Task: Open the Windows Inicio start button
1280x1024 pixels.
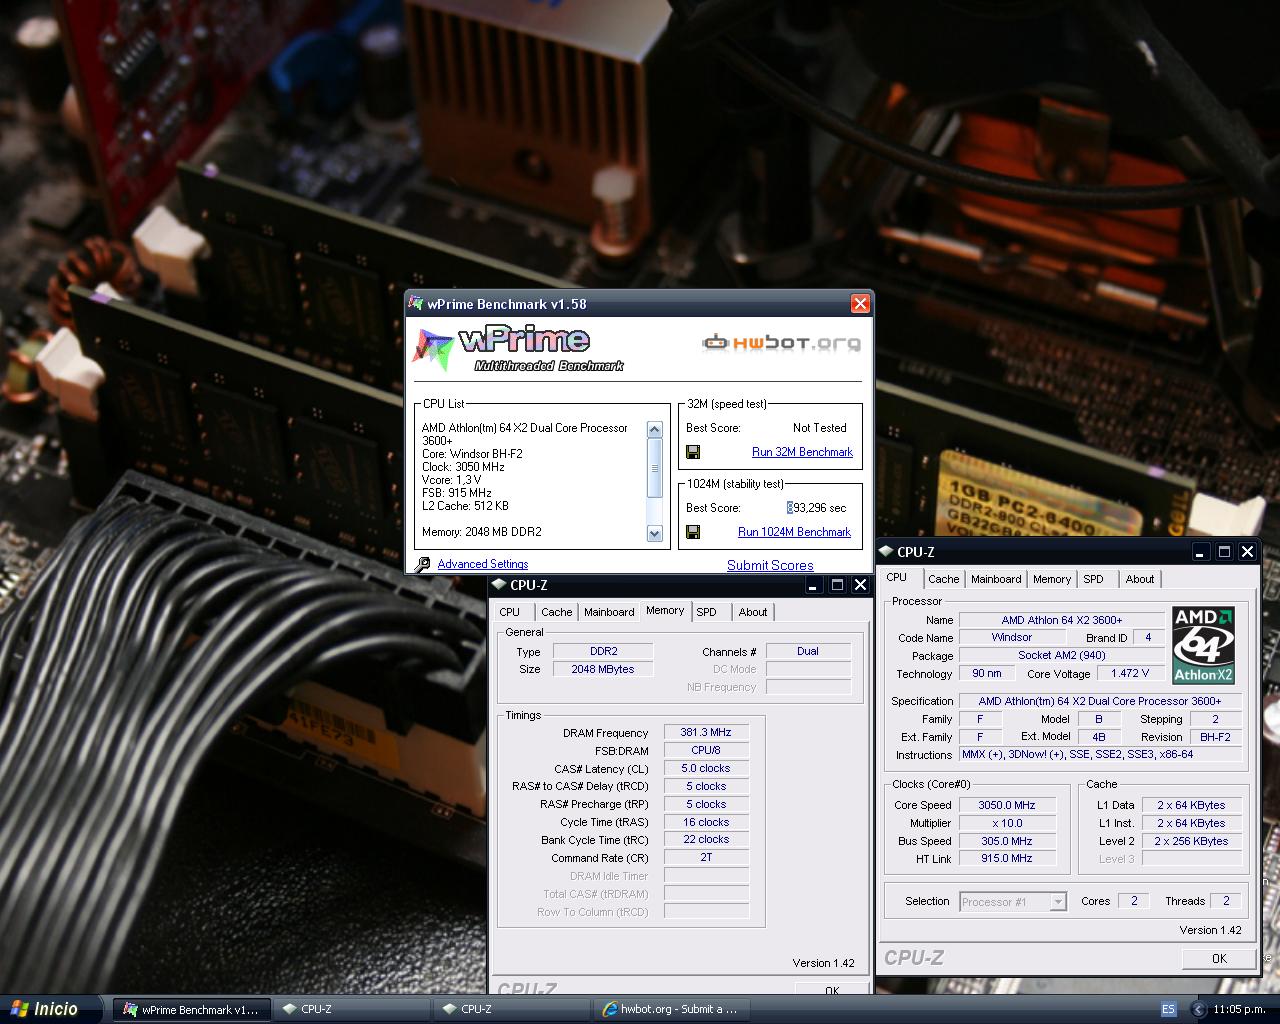Action: click(x=52, y=1009)
